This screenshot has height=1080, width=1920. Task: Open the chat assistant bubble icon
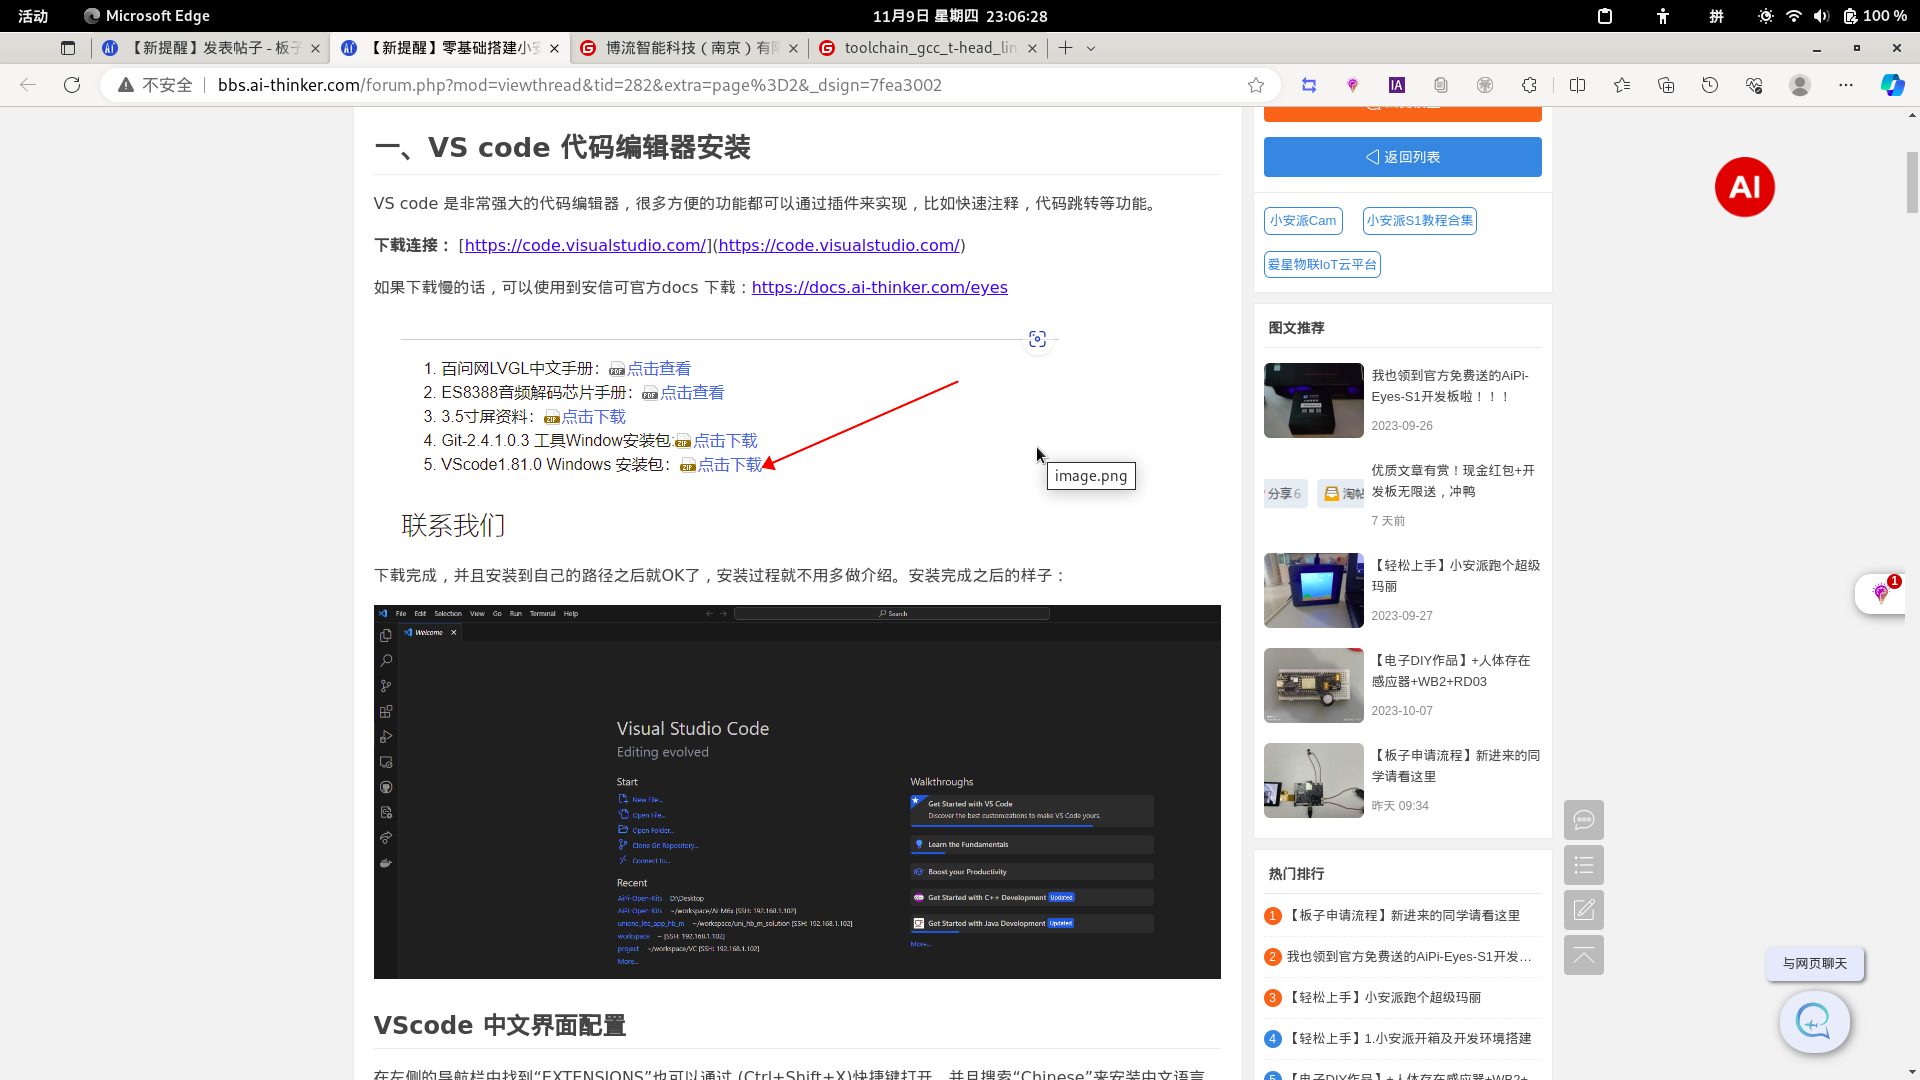coord(1814,1021)
